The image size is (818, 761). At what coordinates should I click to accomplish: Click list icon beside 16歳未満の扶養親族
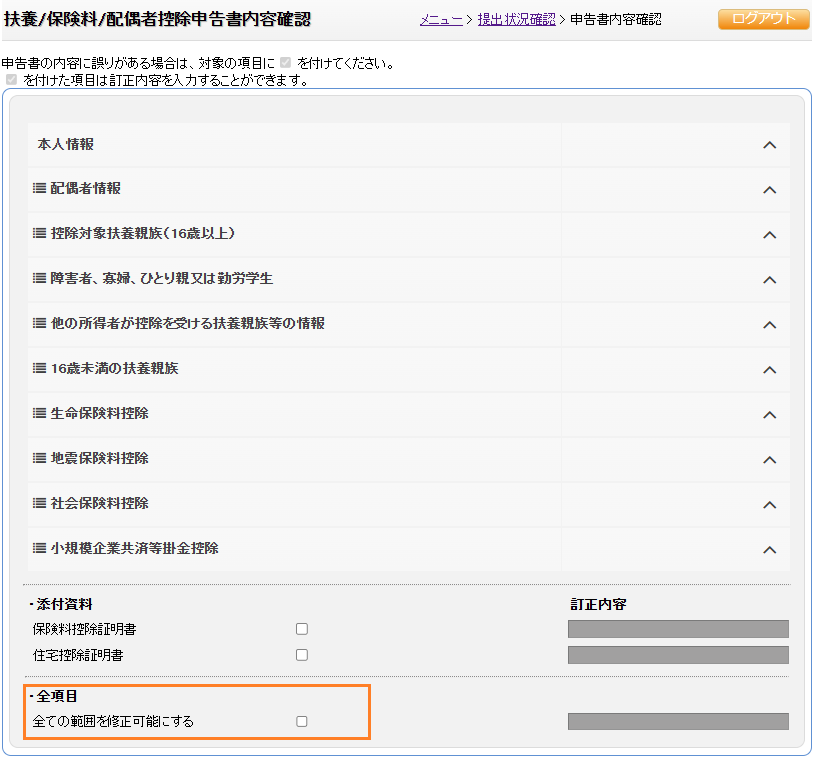[39, 369]
